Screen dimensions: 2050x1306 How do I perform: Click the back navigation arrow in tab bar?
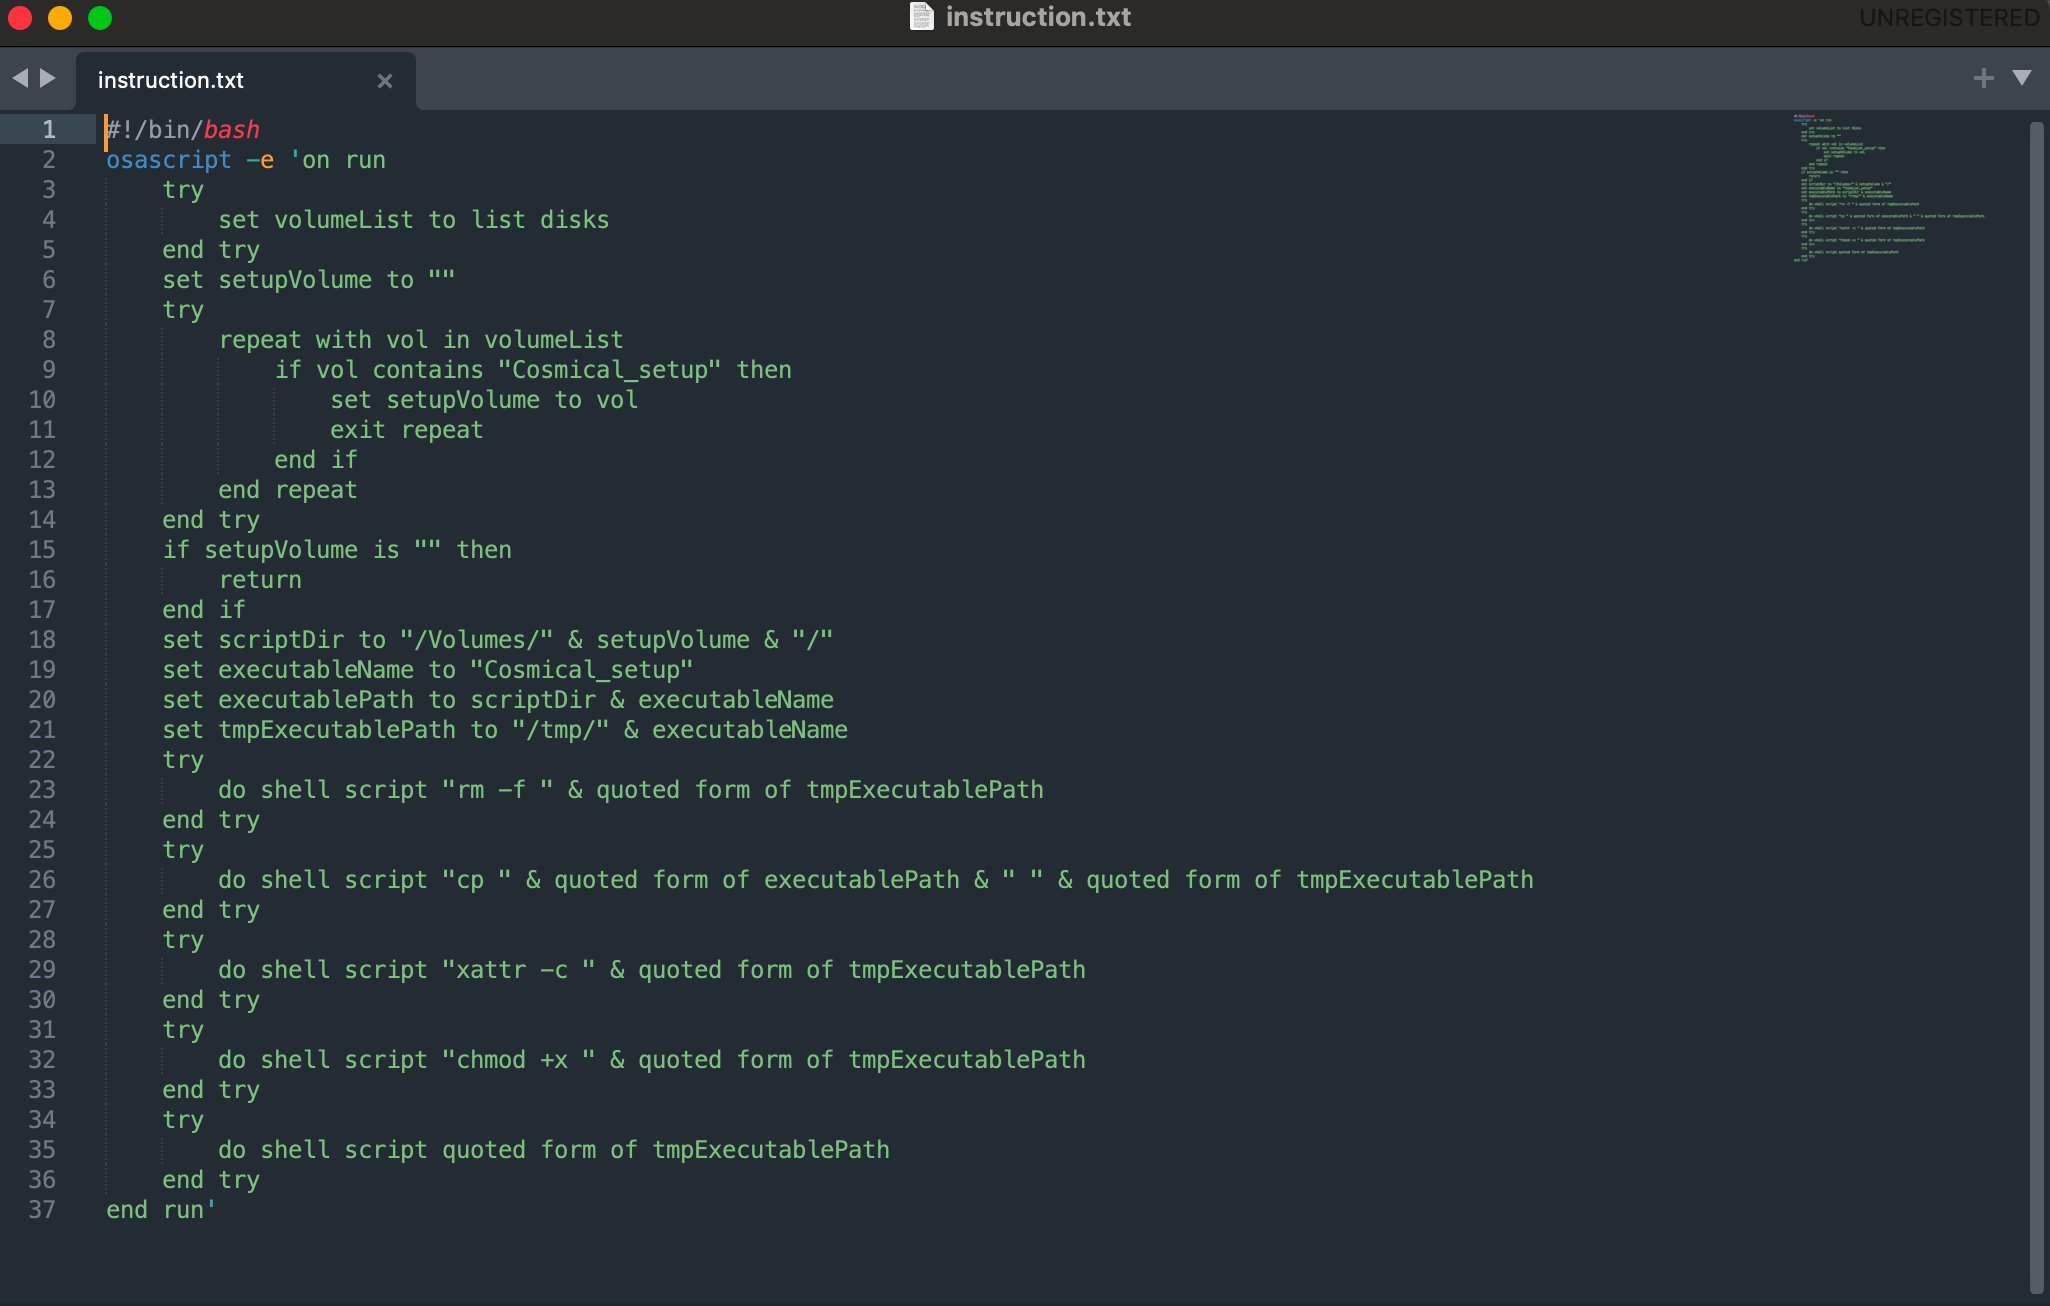[19, 78]
